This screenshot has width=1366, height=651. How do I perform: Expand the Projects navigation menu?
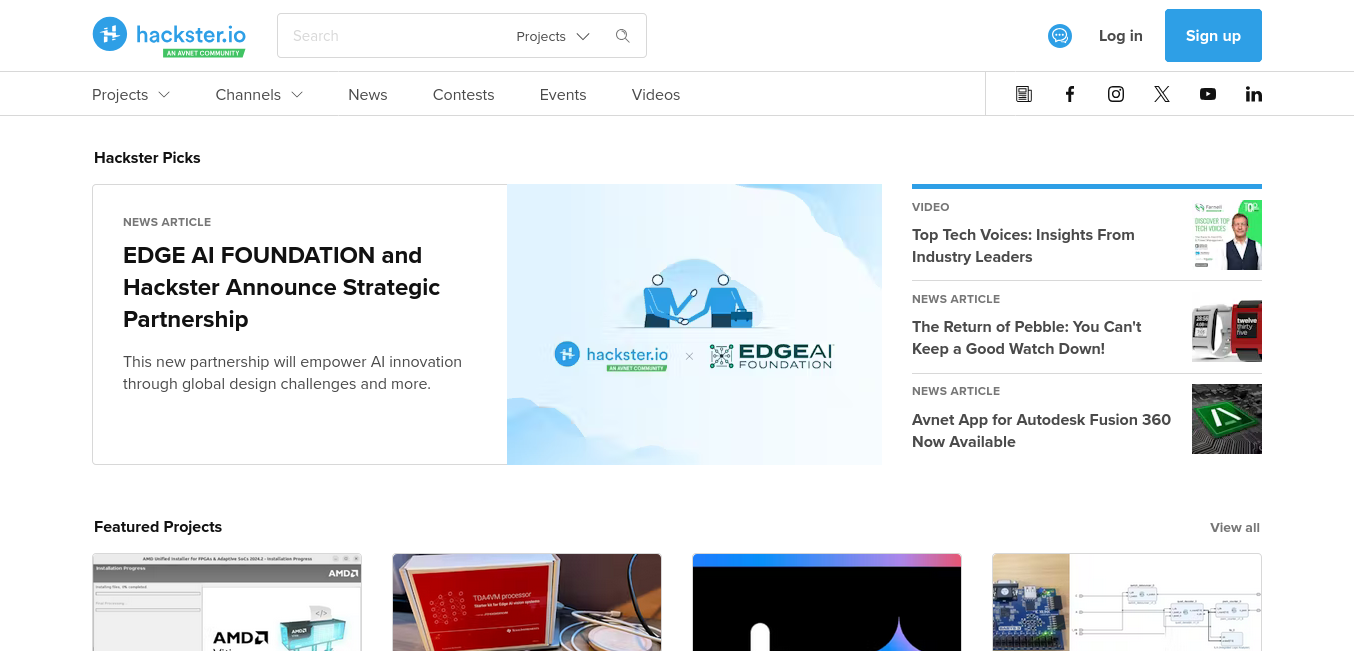pyautogui.click(x=131, y=95)
